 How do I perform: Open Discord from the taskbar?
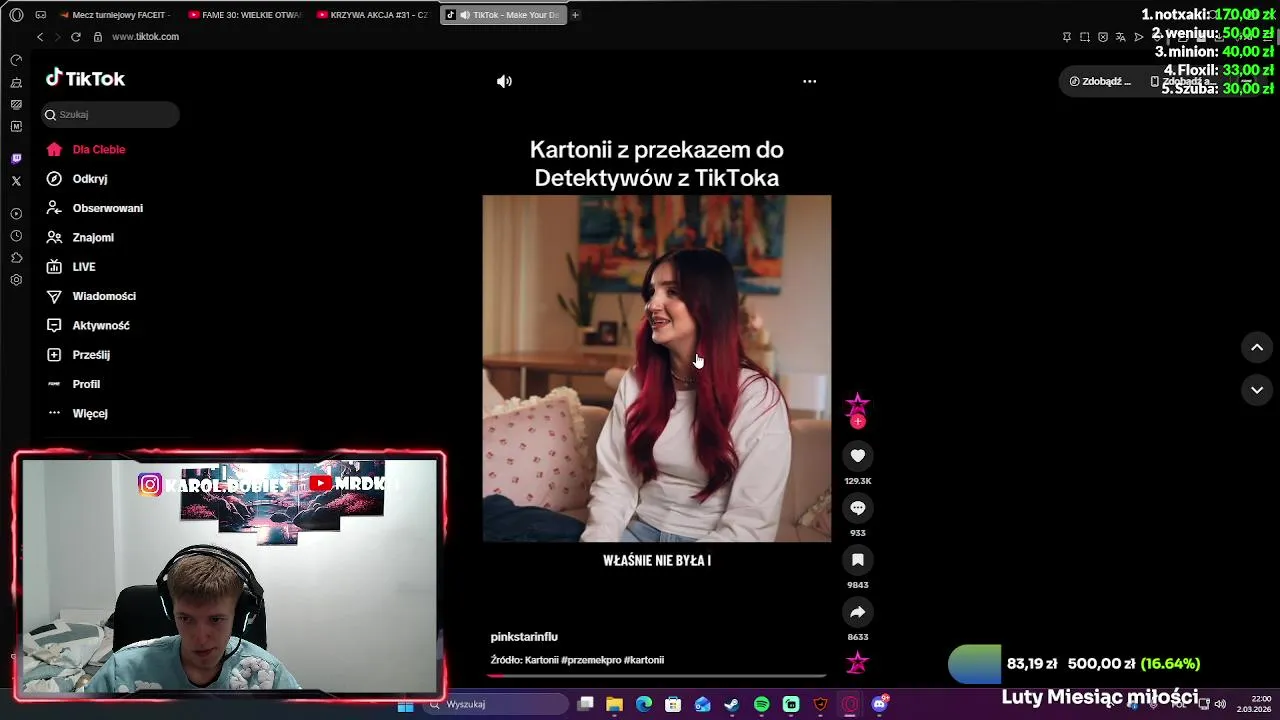click(880, 705)
